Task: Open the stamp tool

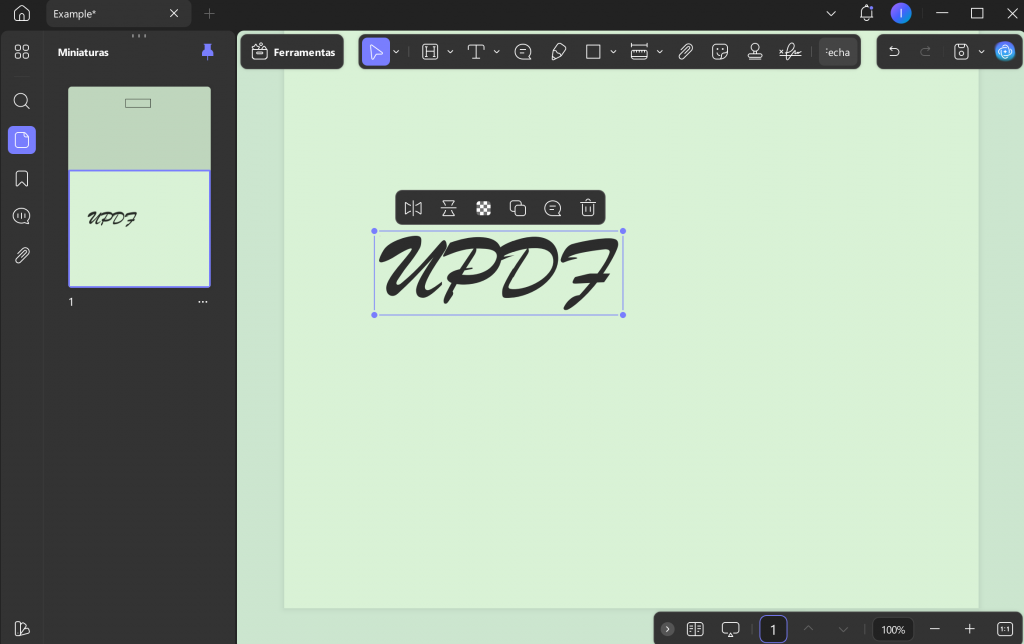Action: click(x=755, y=52)
